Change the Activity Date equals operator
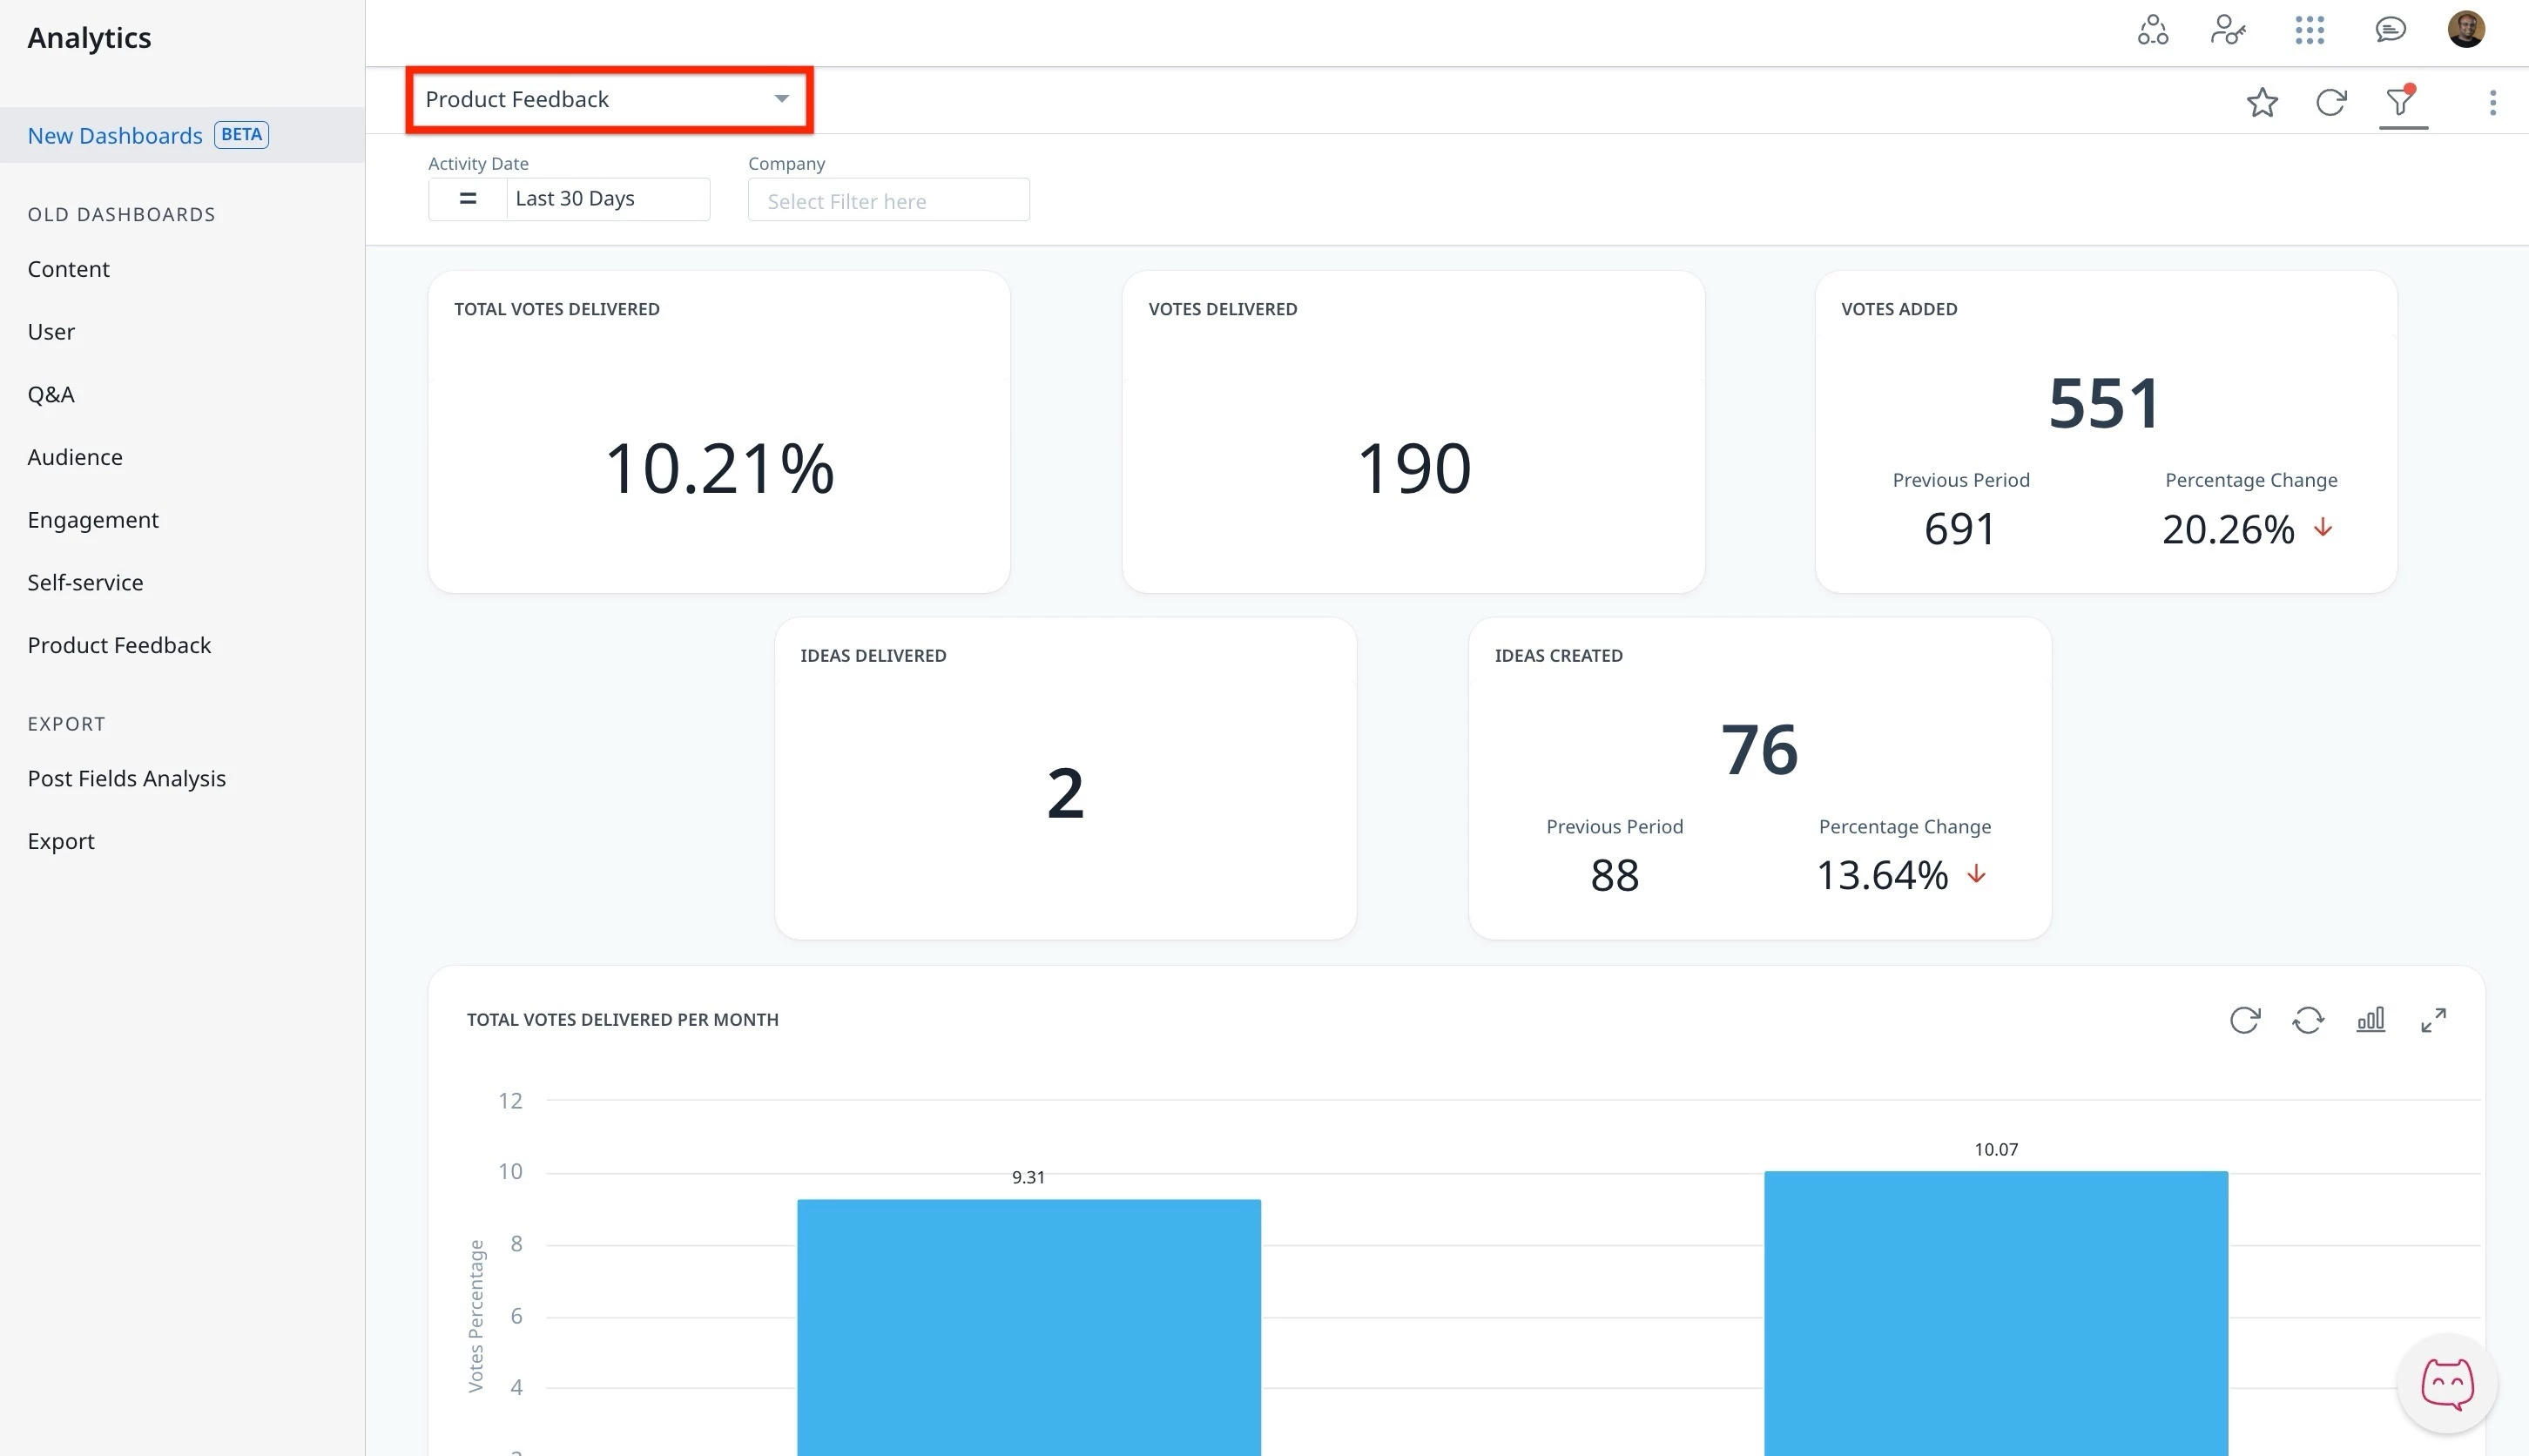 (x=467, y=199)
